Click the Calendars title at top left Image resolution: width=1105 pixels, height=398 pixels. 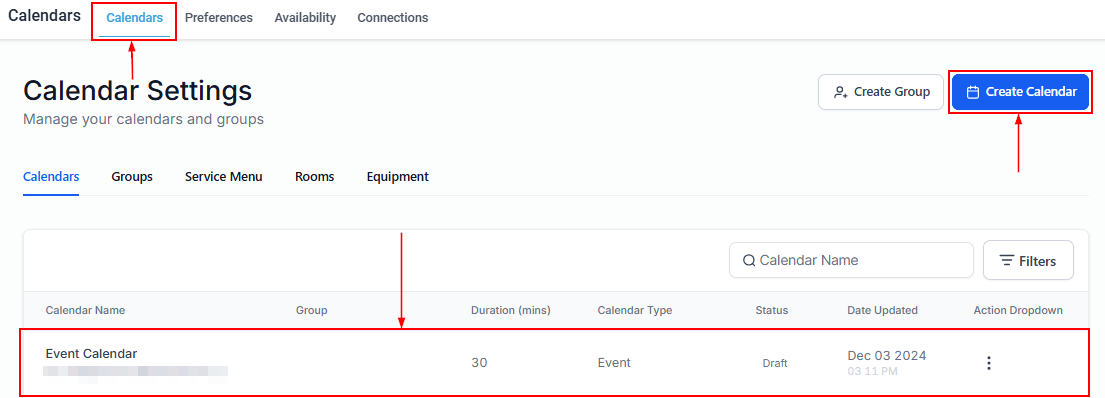(x=44, y=15)
